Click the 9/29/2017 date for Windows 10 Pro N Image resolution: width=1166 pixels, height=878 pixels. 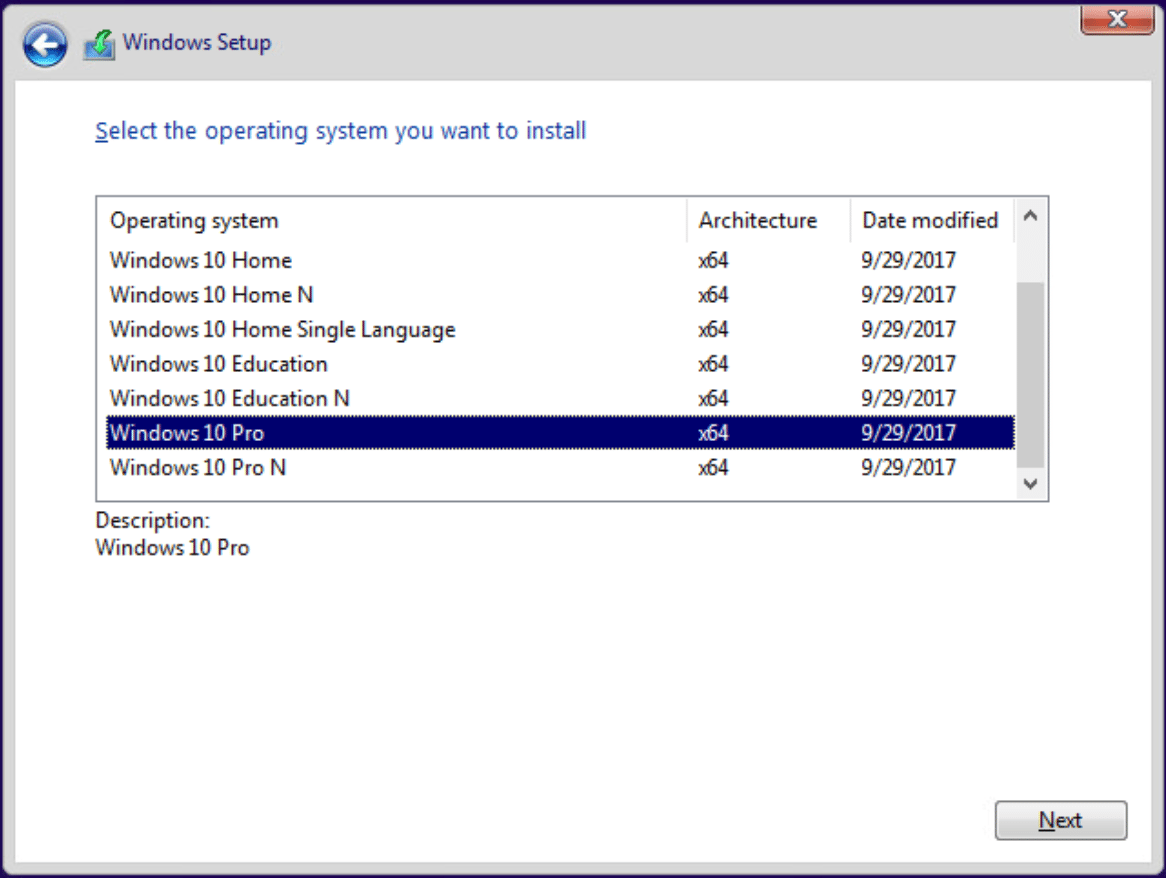(908, 467)
